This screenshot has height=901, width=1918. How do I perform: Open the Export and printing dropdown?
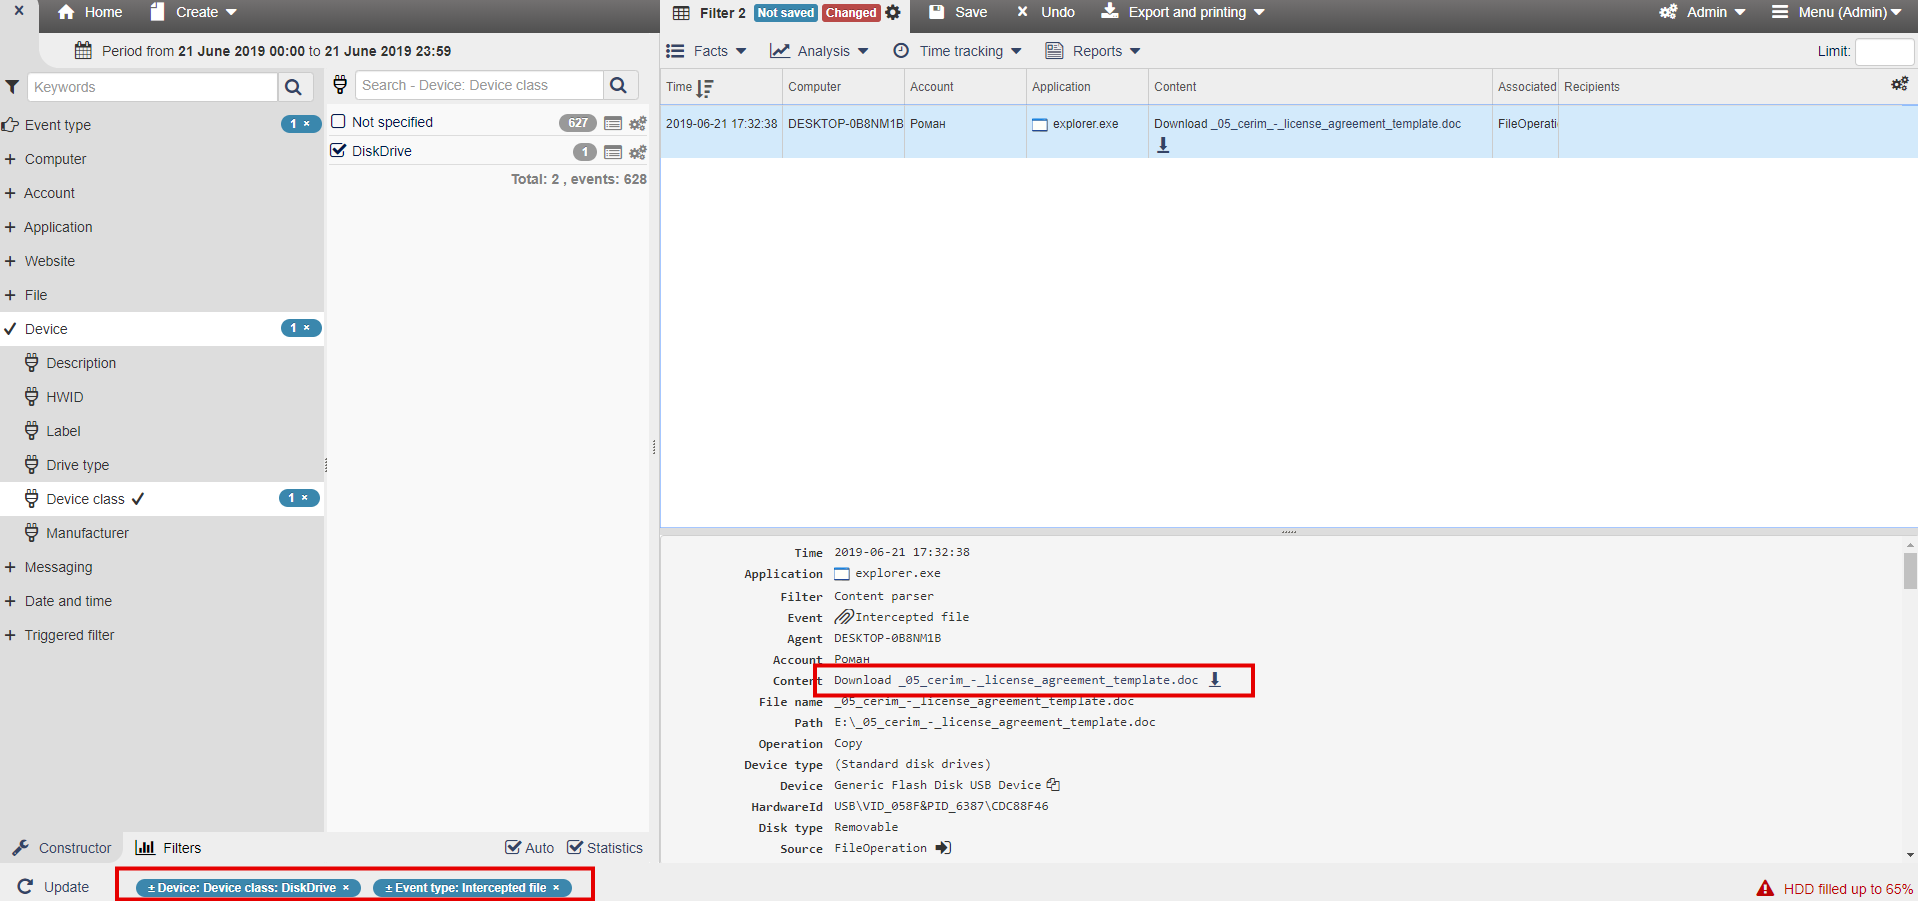click(x=1184, y=12)
